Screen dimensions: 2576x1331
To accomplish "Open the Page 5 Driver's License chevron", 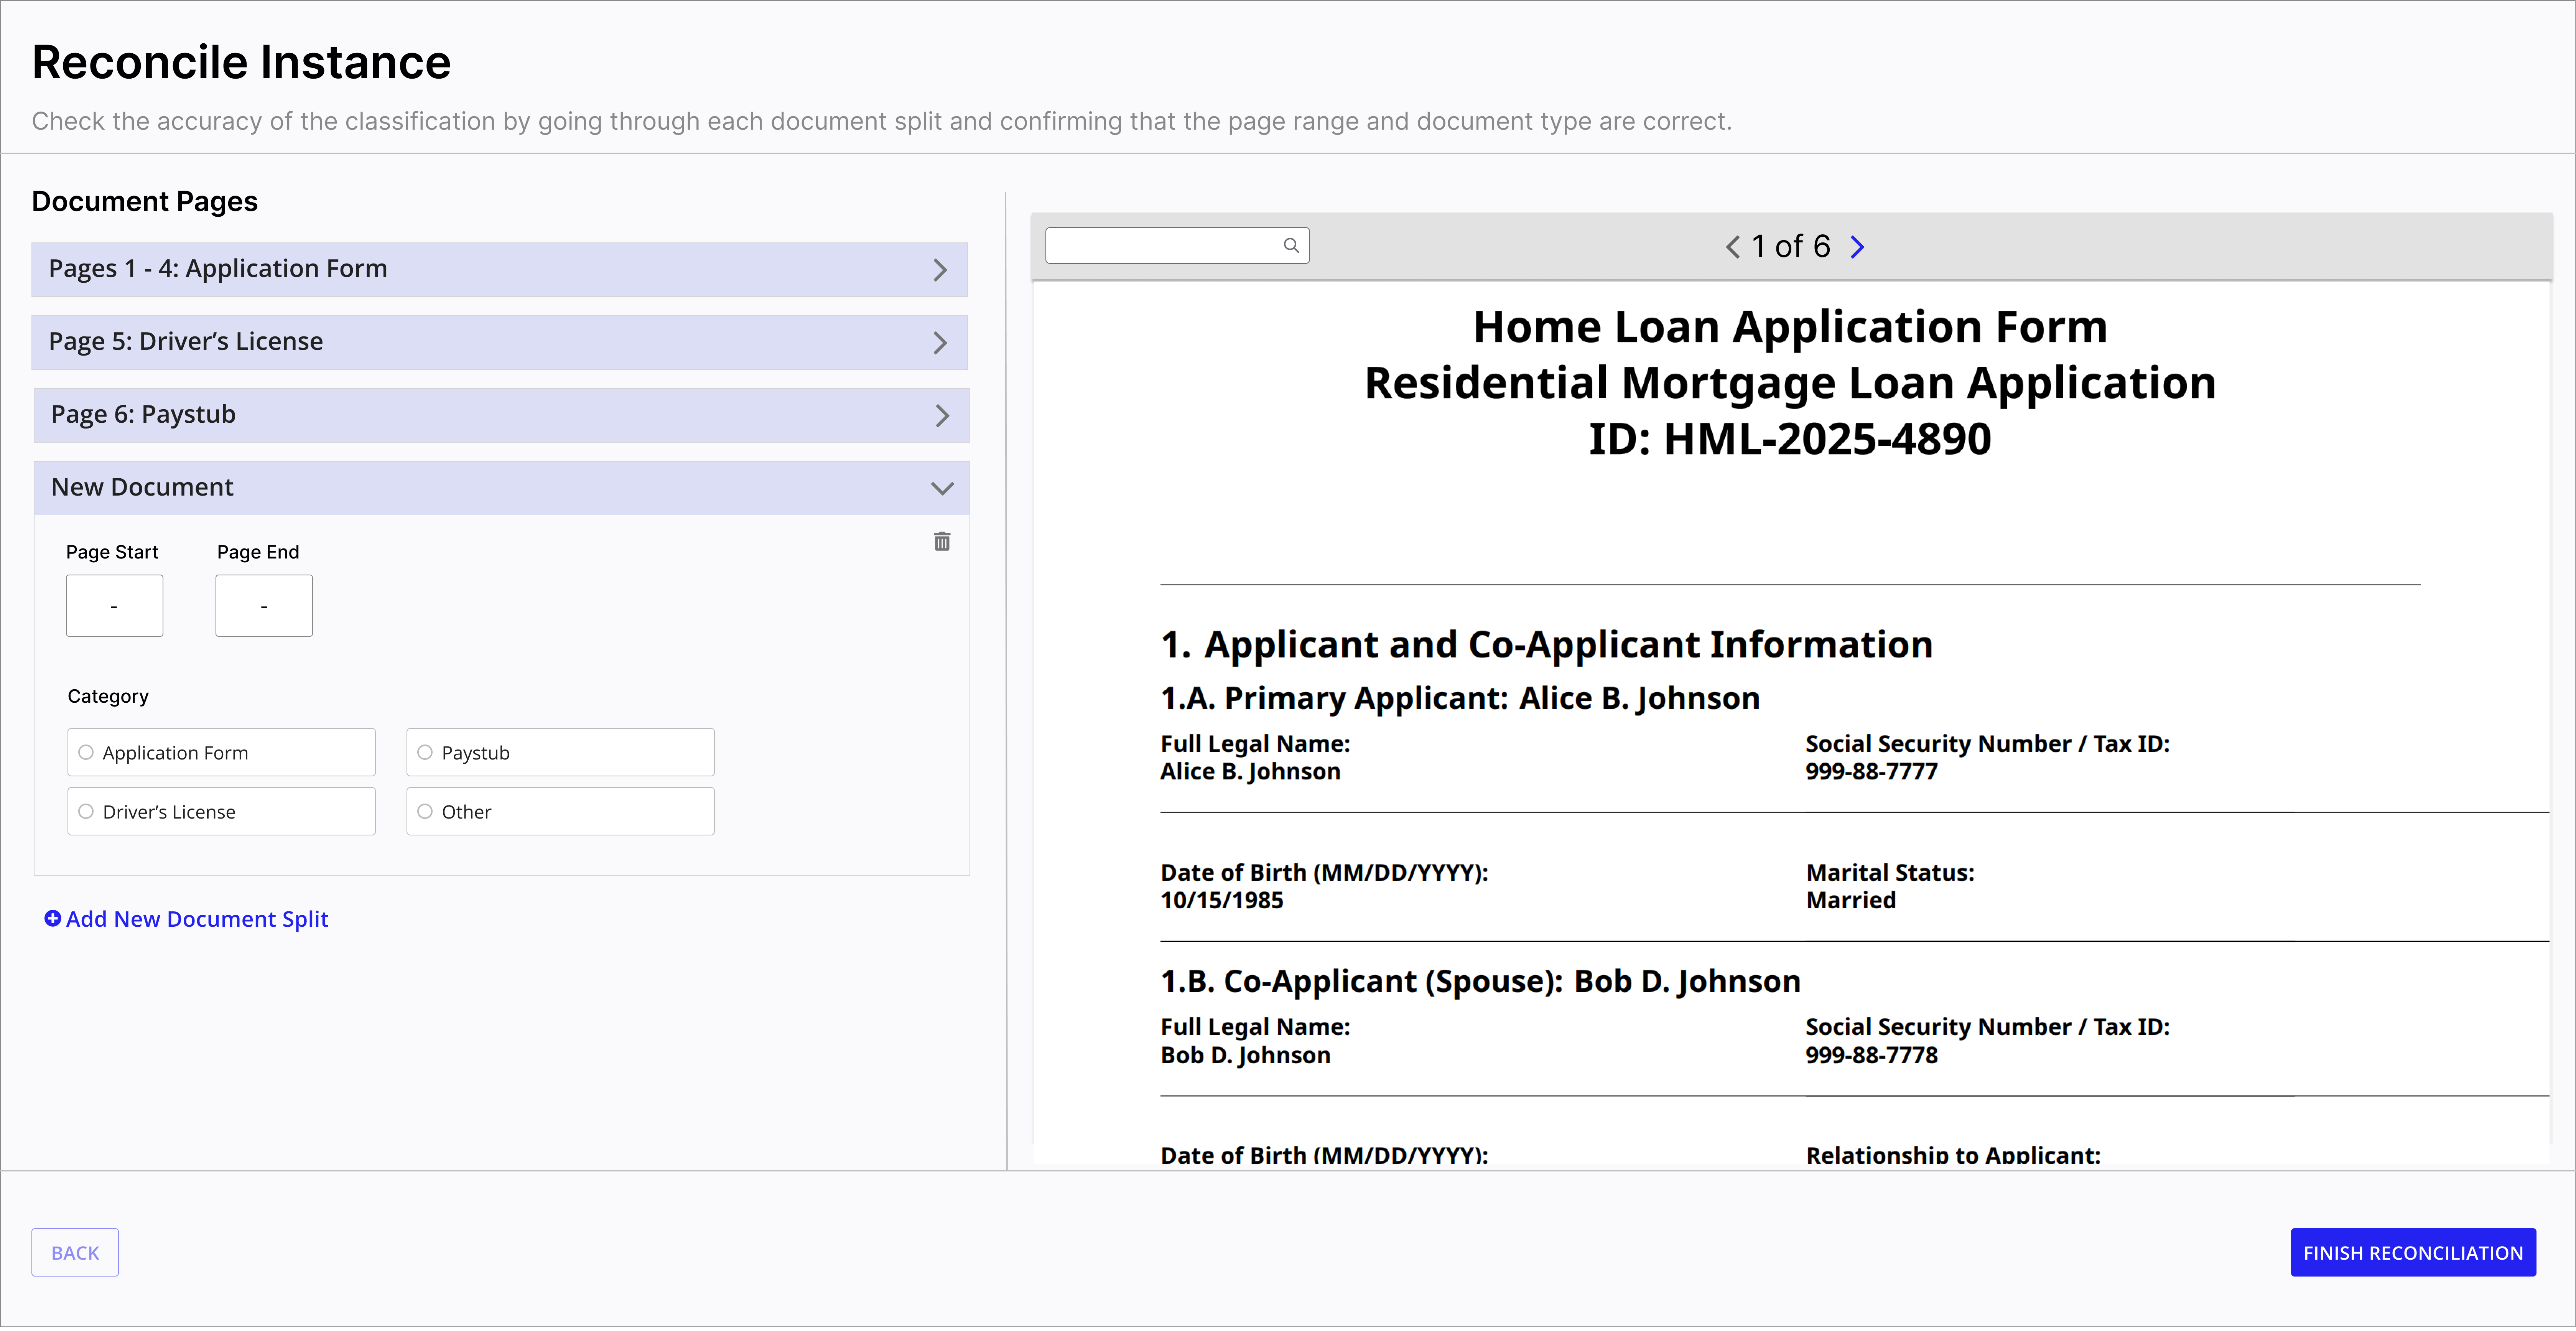I will [940, 342].
